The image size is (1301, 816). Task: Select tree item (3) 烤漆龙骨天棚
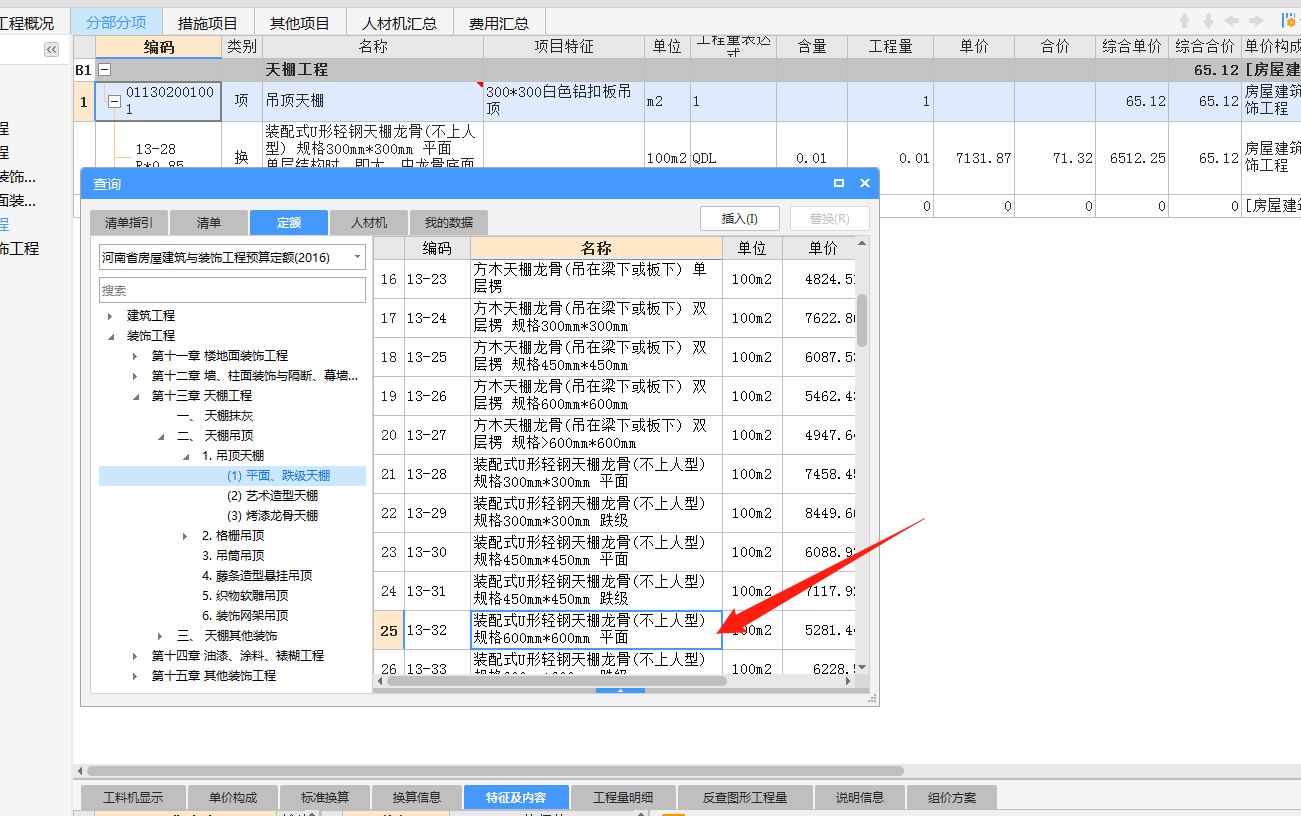coord(272,516)
